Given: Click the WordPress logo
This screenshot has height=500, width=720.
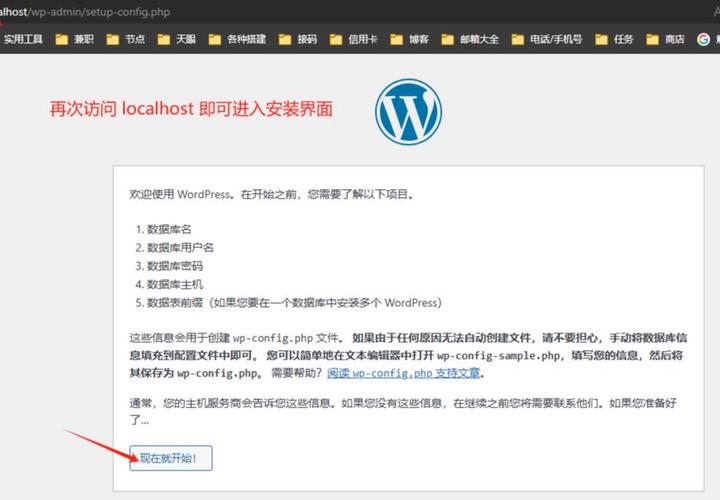Looking at the screenshot, I should click(x=408, y=112).
